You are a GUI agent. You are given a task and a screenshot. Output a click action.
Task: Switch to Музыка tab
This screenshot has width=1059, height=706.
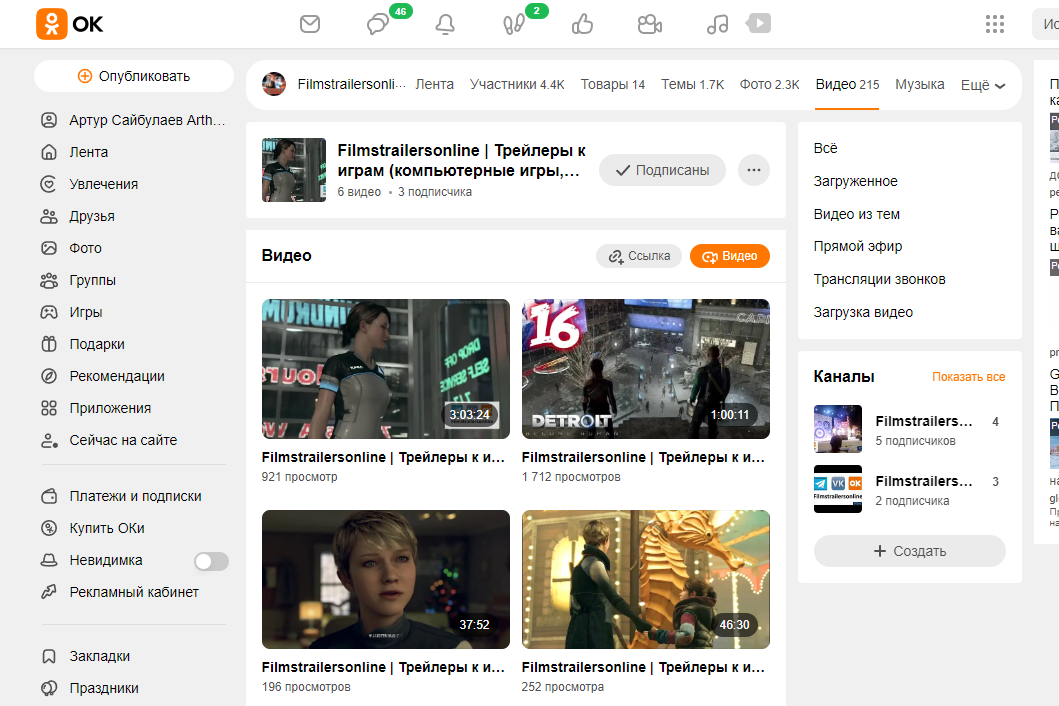click(919, 84)
